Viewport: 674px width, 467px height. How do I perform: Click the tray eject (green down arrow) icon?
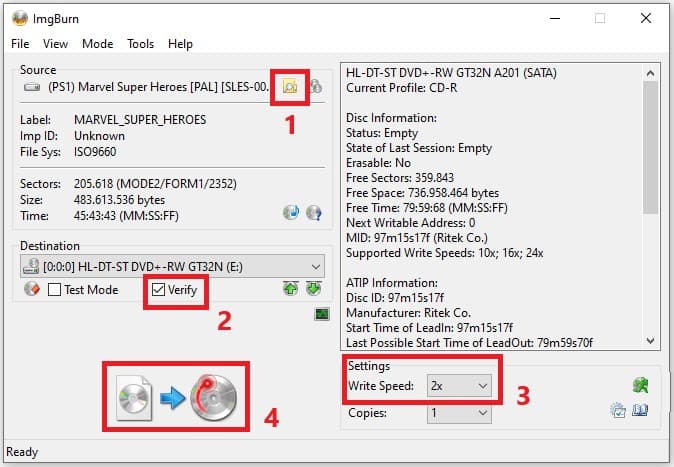(313, 290)
